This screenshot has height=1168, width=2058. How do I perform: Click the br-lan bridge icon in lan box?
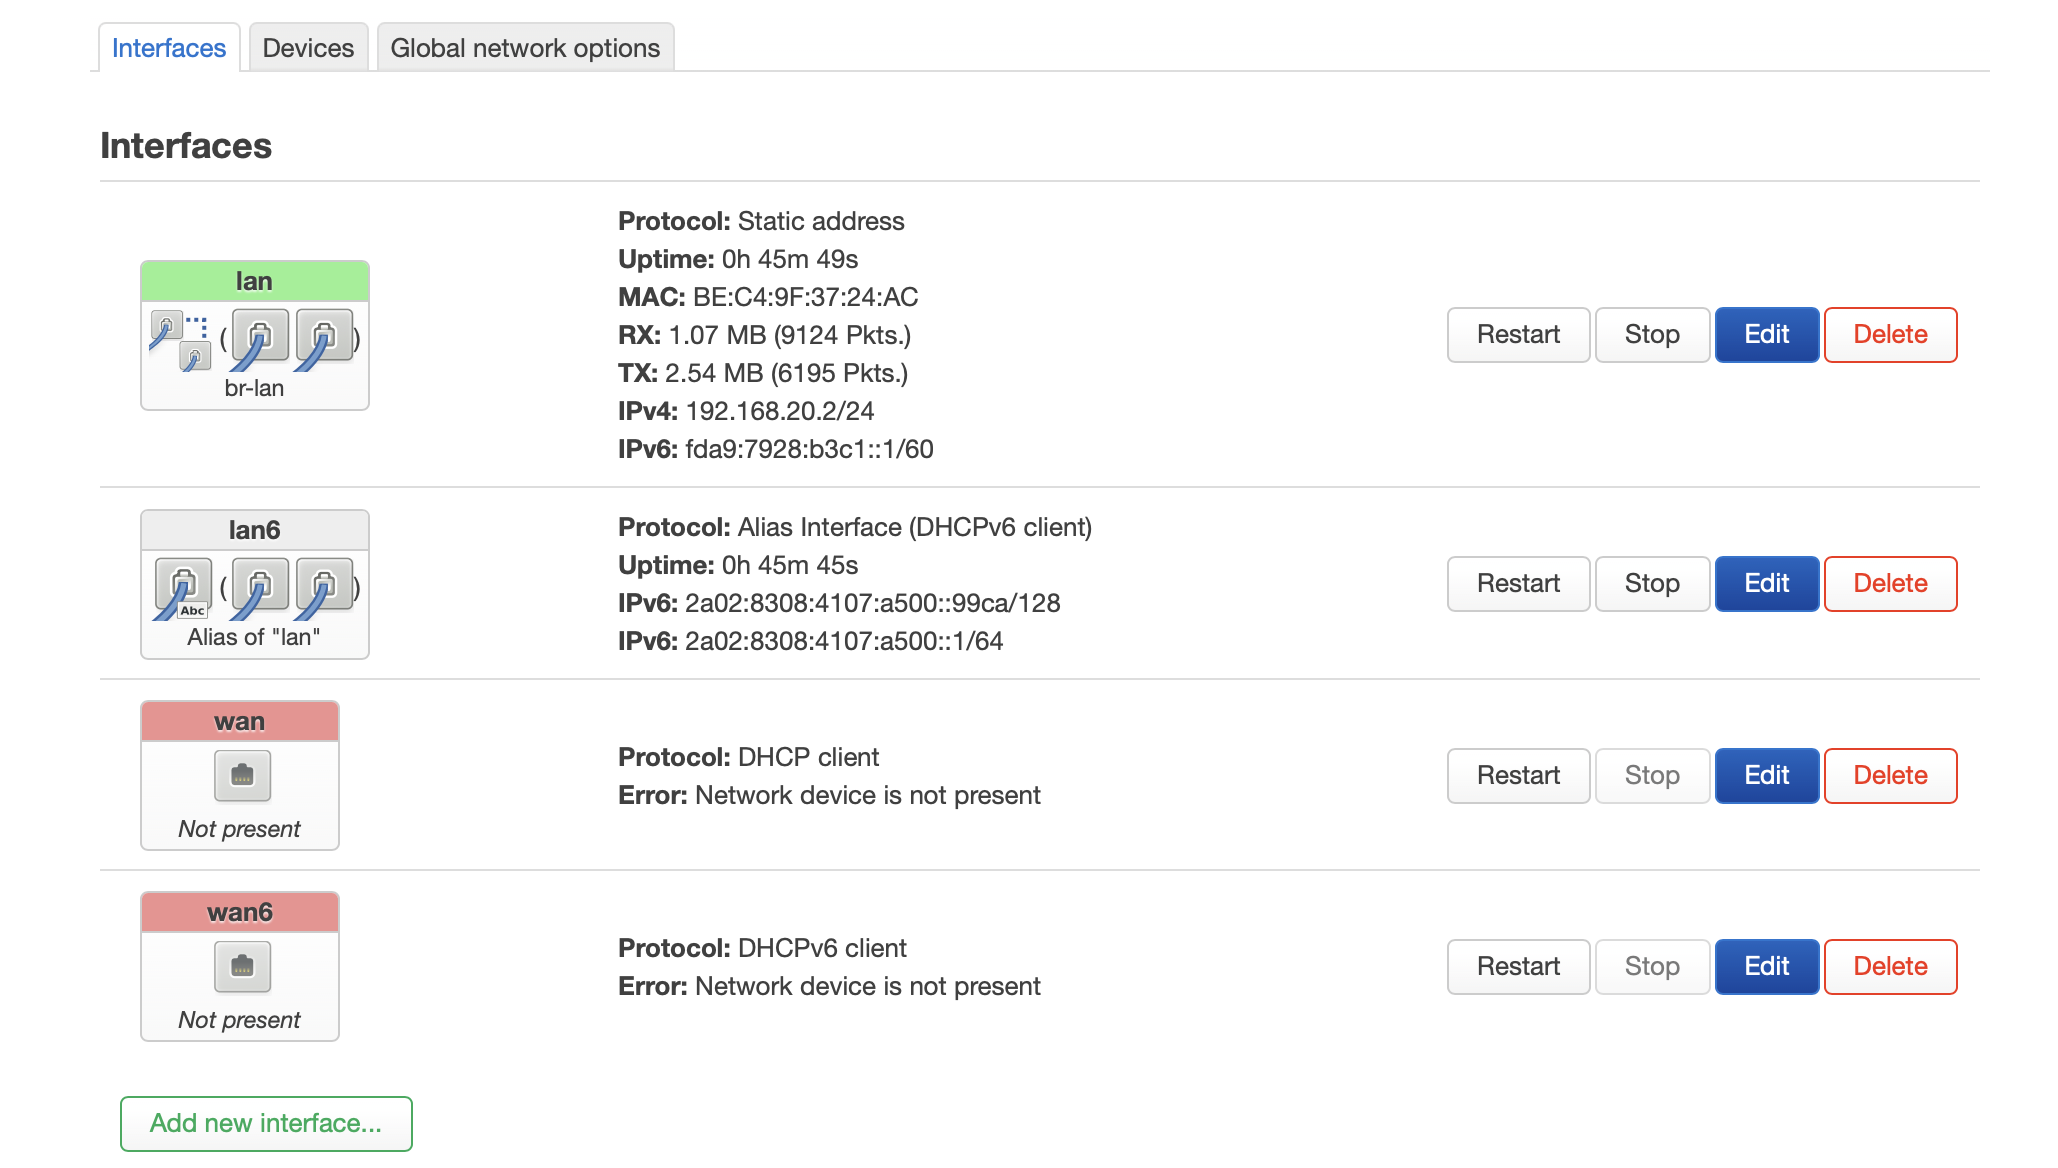pos(181,340)
